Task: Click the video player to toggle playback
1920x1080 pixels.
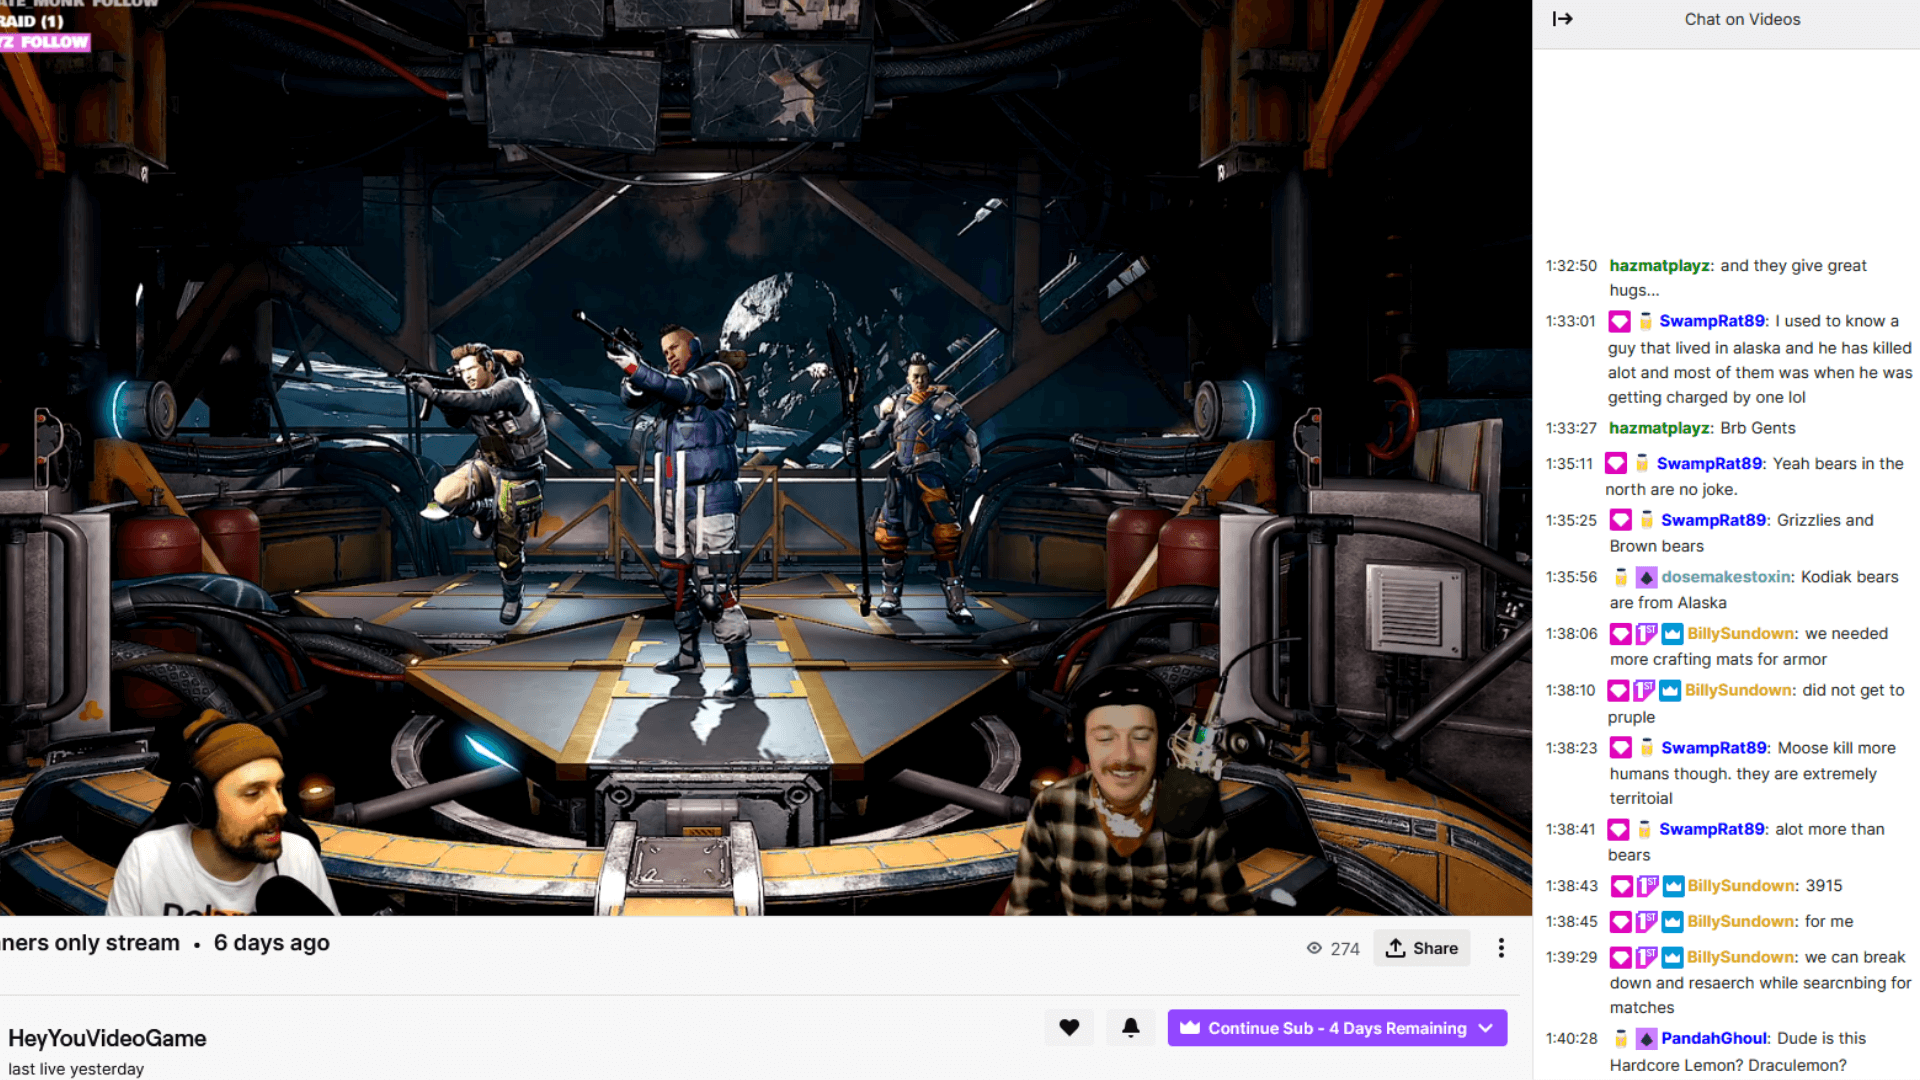Action: (x=765, y=457)
